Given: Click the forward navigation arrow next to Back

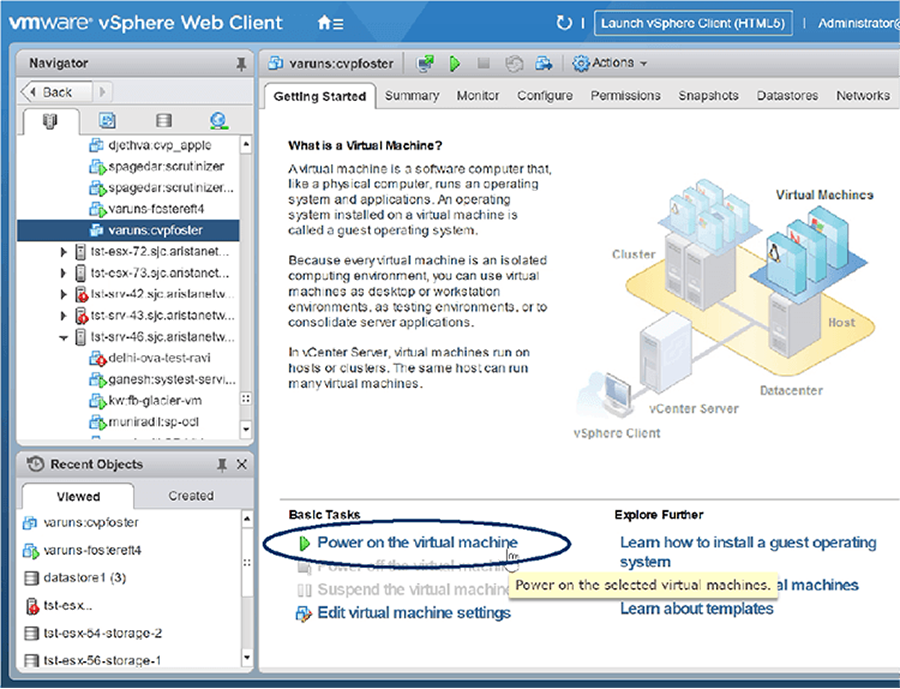Looking at the screenshot, I should pos(103,92).
